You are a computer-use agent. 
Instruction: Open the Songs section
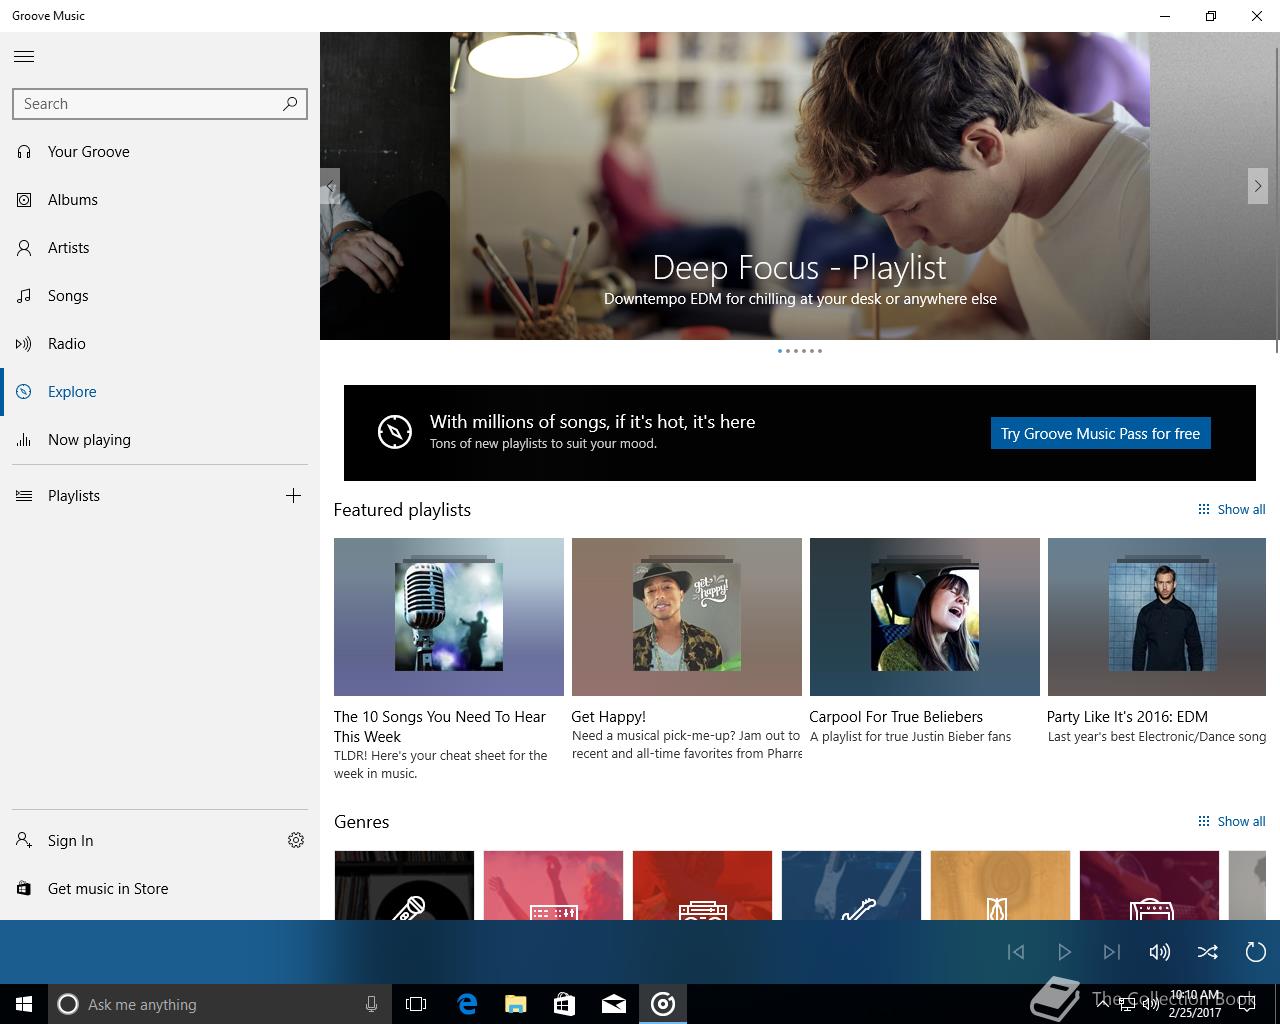tap(160, 296)
